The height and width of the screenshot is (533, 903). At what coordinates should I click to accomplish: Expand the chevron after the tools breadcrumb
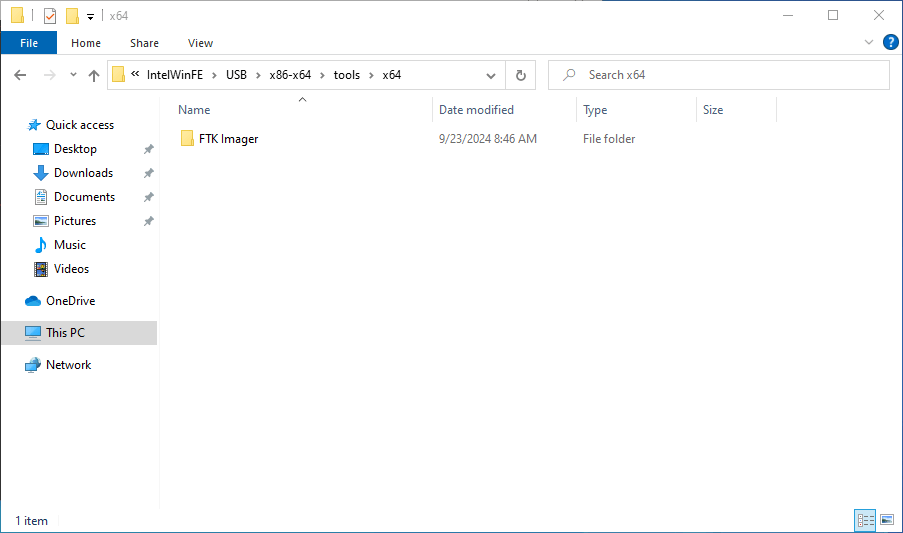coord(371,75)
